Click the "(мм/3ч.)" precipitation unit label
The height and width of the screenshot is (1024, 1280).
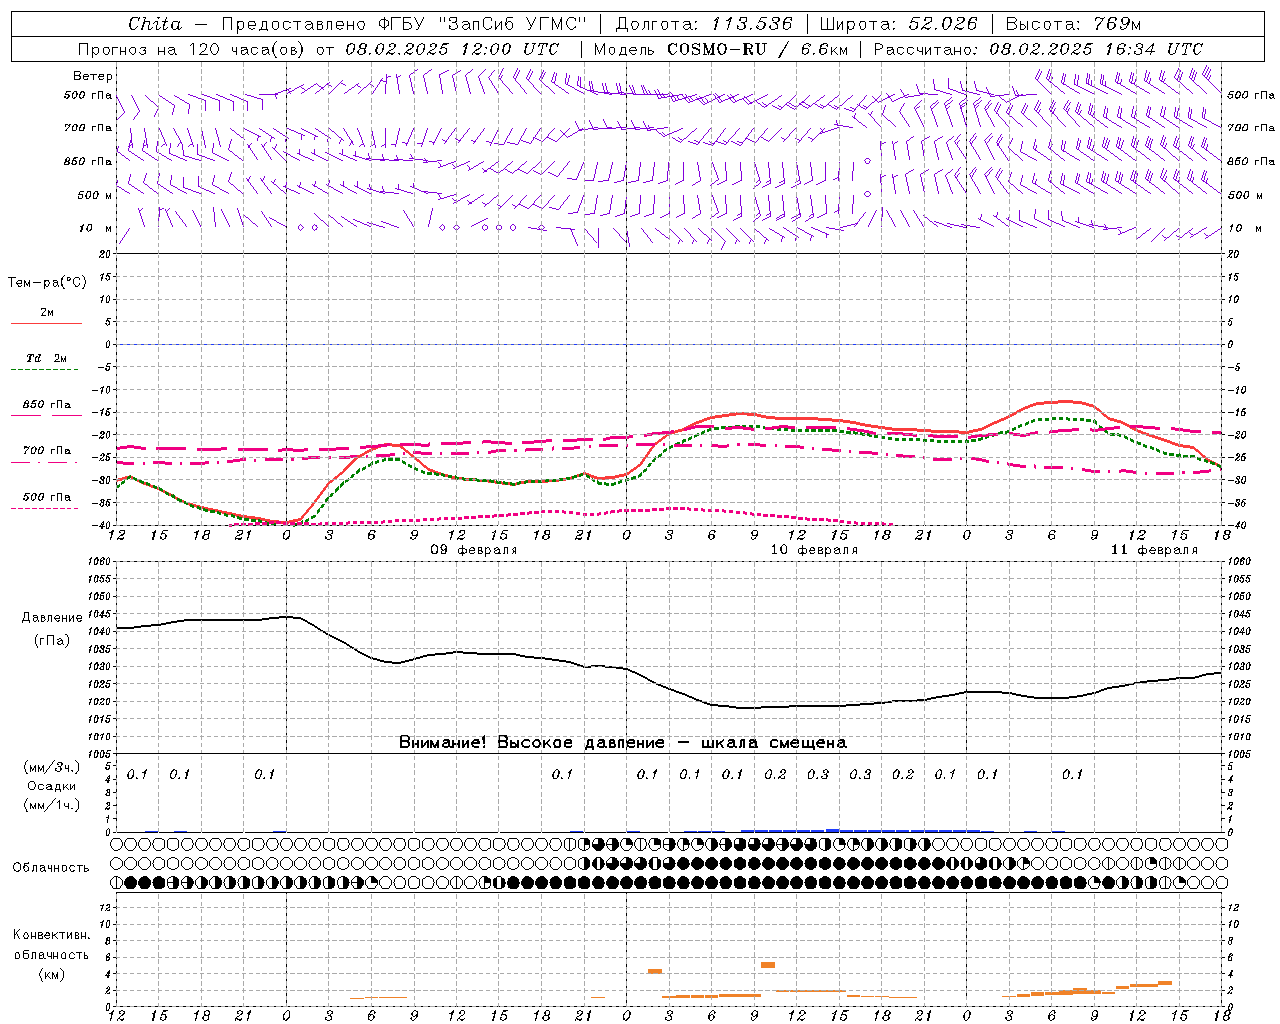tap(52, 767)
